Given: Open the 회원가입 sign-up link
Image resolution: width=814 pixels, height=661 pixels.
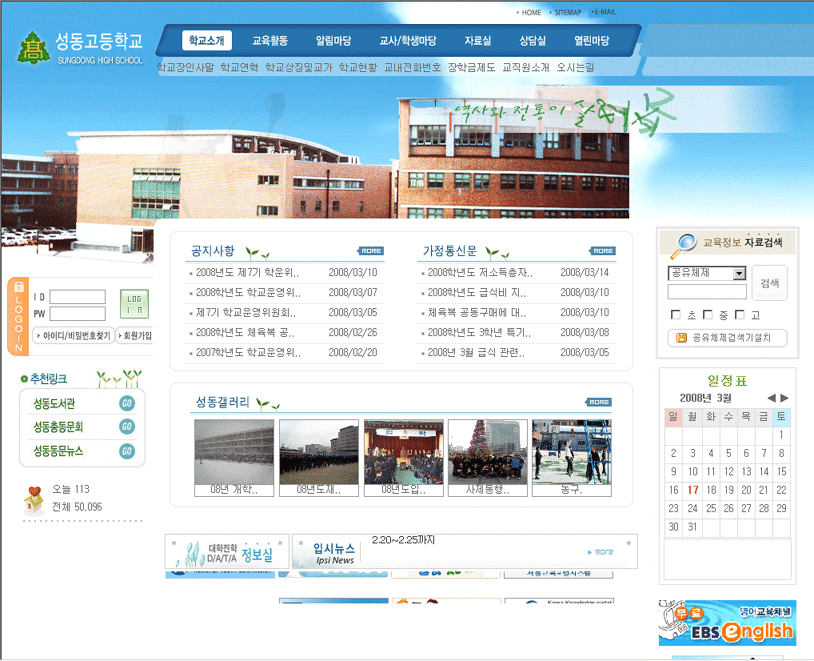Looking at the screenshot, I should click(134, 336).
